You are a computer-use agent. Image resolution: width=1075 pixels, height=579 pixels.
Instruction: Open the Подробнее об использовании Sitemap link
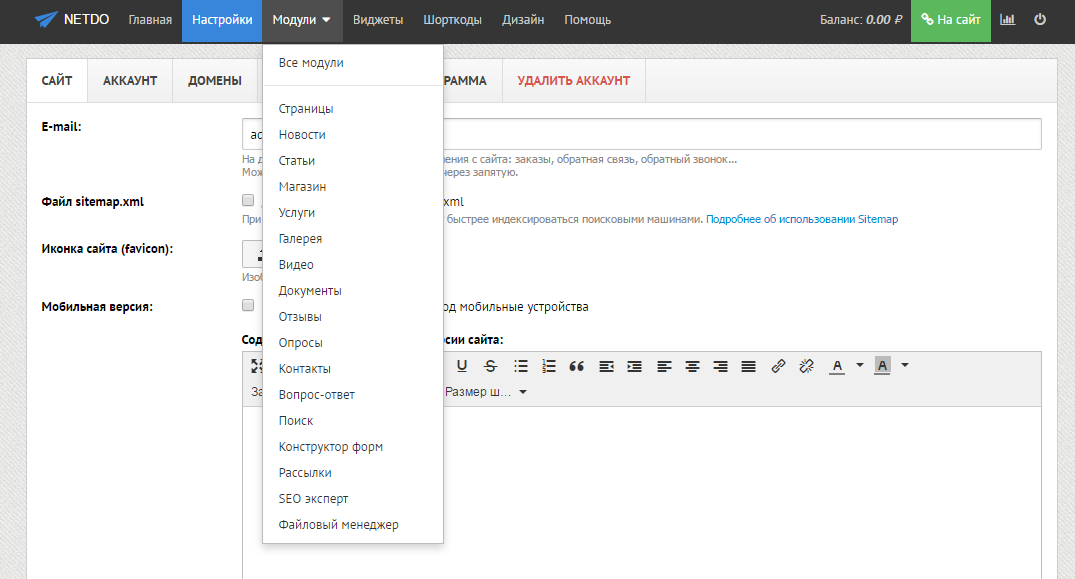tap(802, 219)
